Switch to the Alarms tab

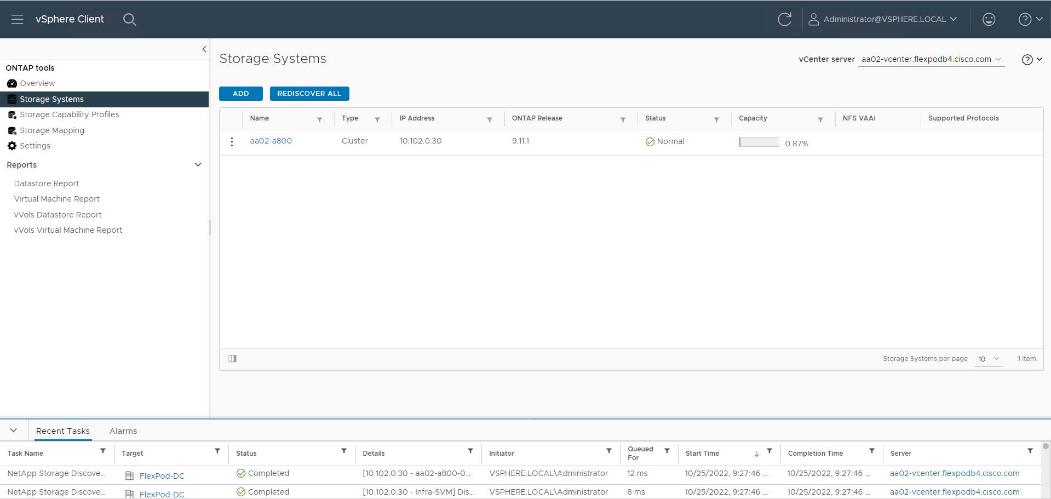pyautogui.click(x=123, y=431)
